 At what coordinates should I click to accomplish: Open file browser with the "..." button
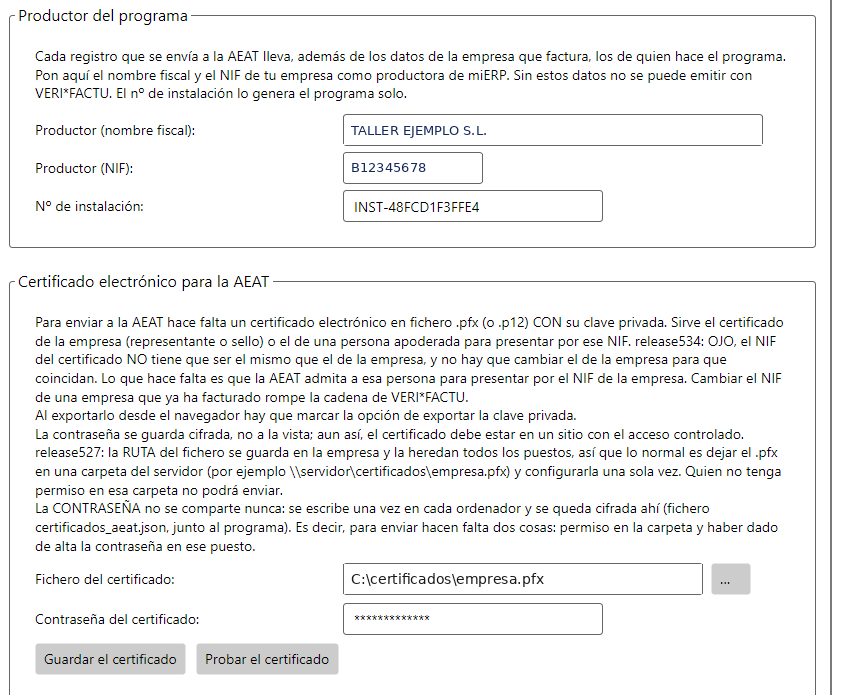click(x=731, y=579)
